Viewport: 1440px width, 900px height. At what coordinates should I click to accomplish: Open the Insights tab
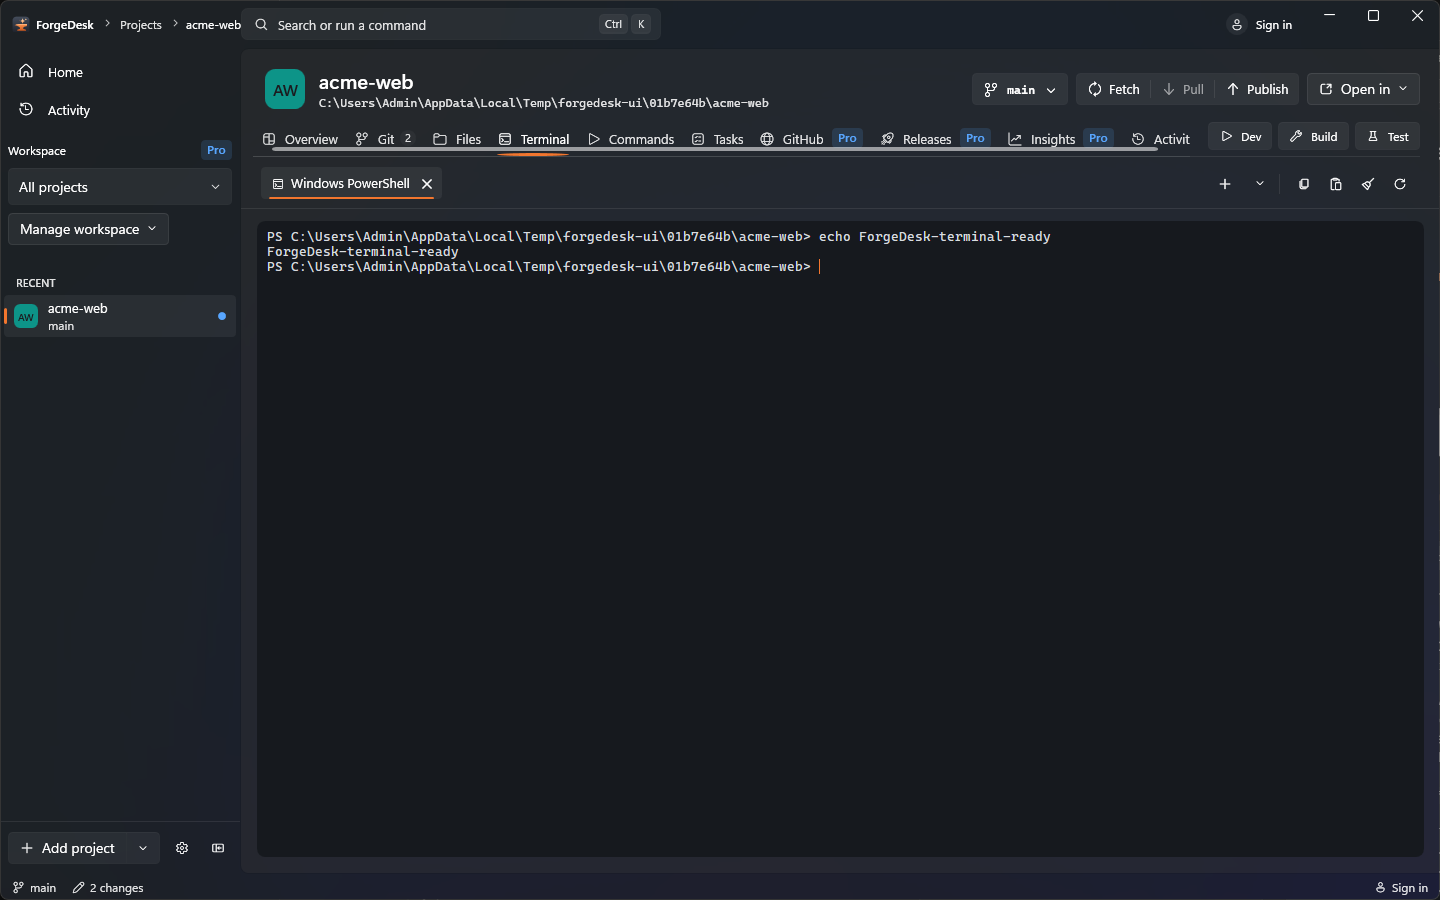[1060, 139]
